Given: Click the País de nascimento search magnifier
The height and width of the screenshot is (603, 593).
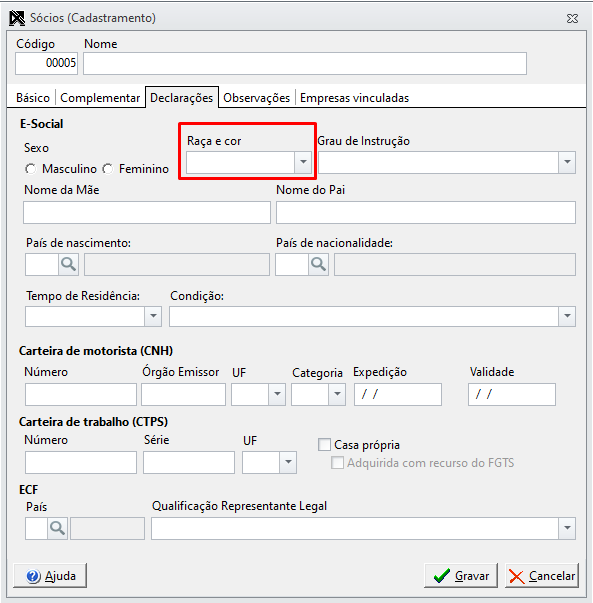Looking at the screenshot, I should click(68, 264).
